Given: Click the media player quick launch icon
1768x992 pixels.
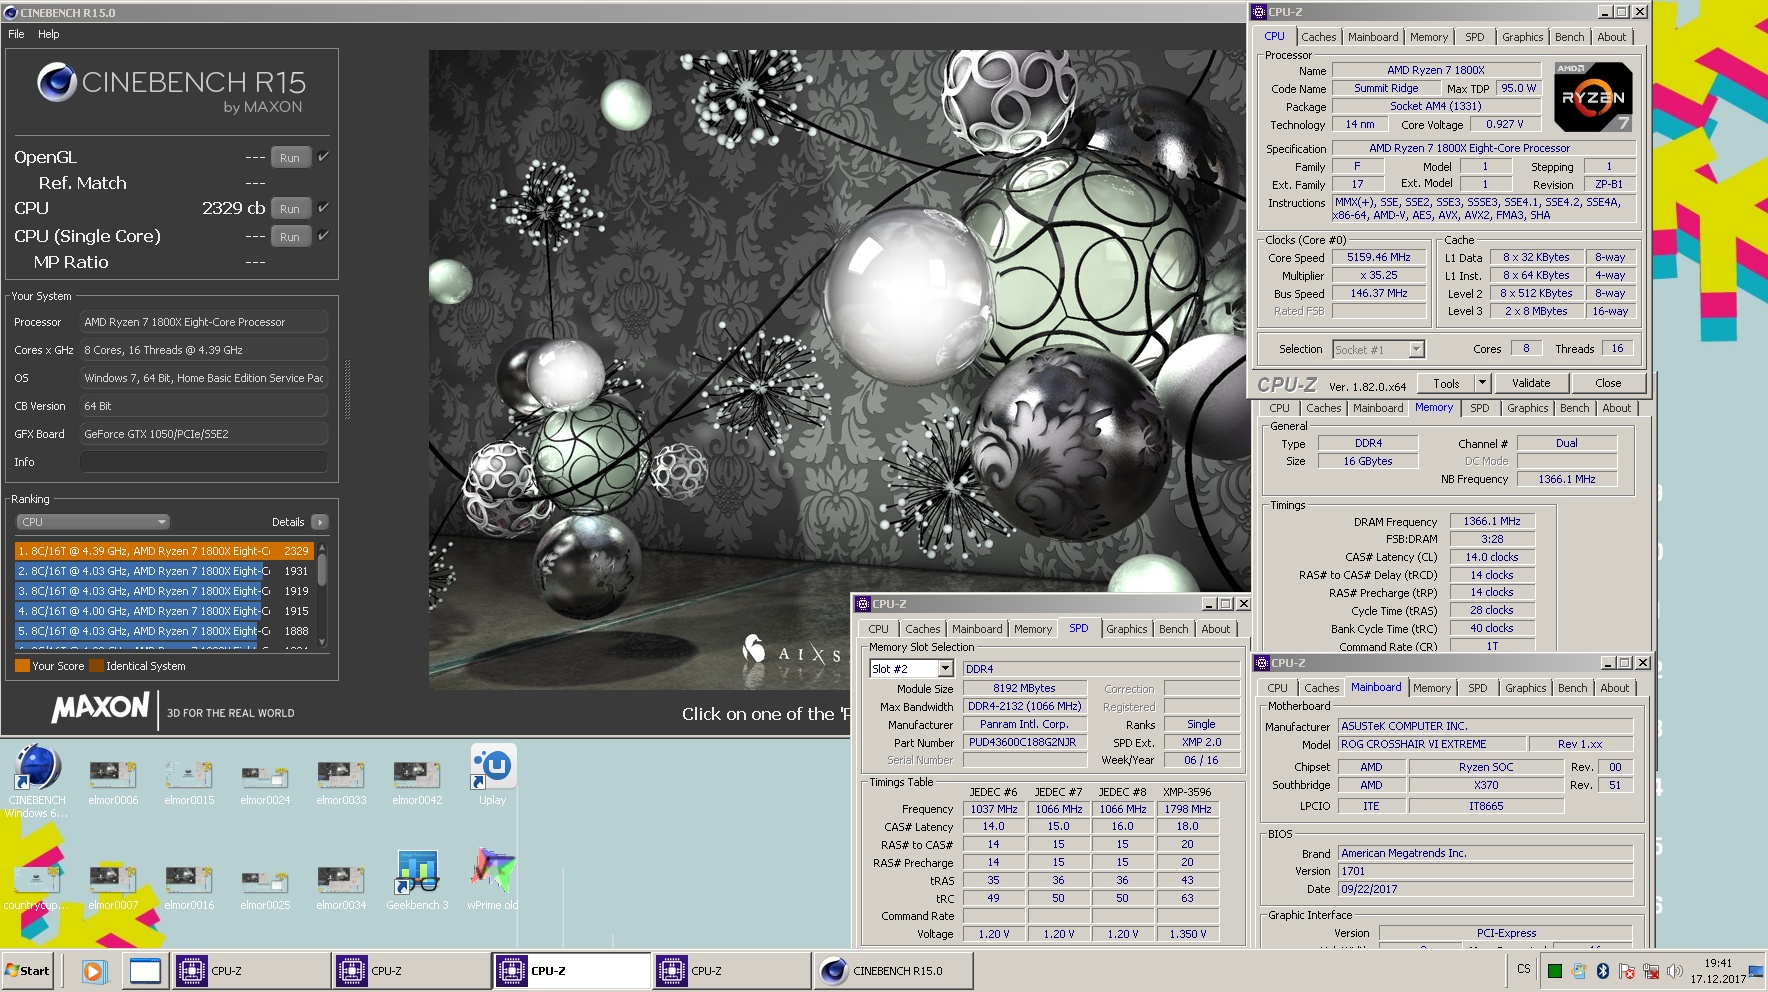Looking at the screenshot, I should click(94, 971).
